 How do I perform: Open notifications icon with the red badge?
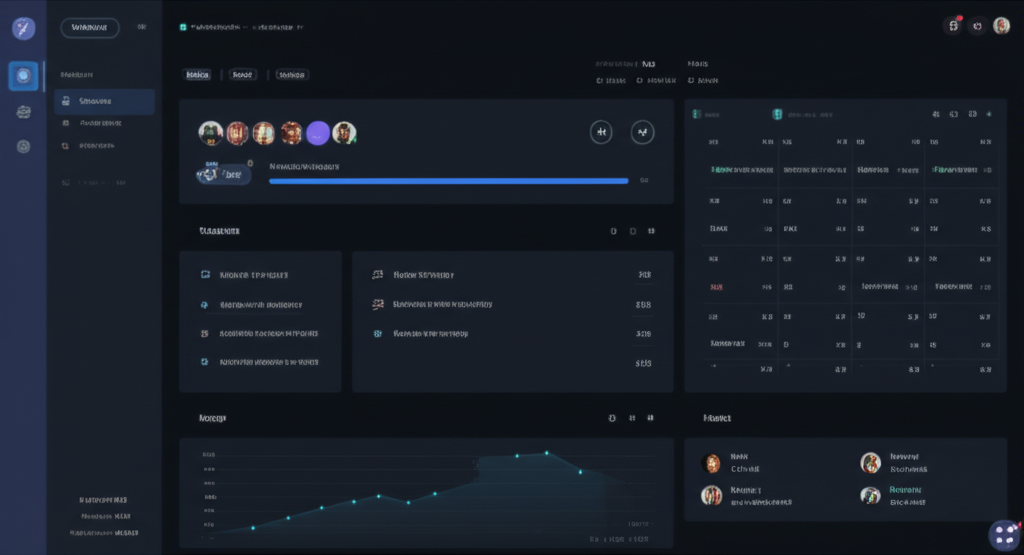click(x=953, y=26)
